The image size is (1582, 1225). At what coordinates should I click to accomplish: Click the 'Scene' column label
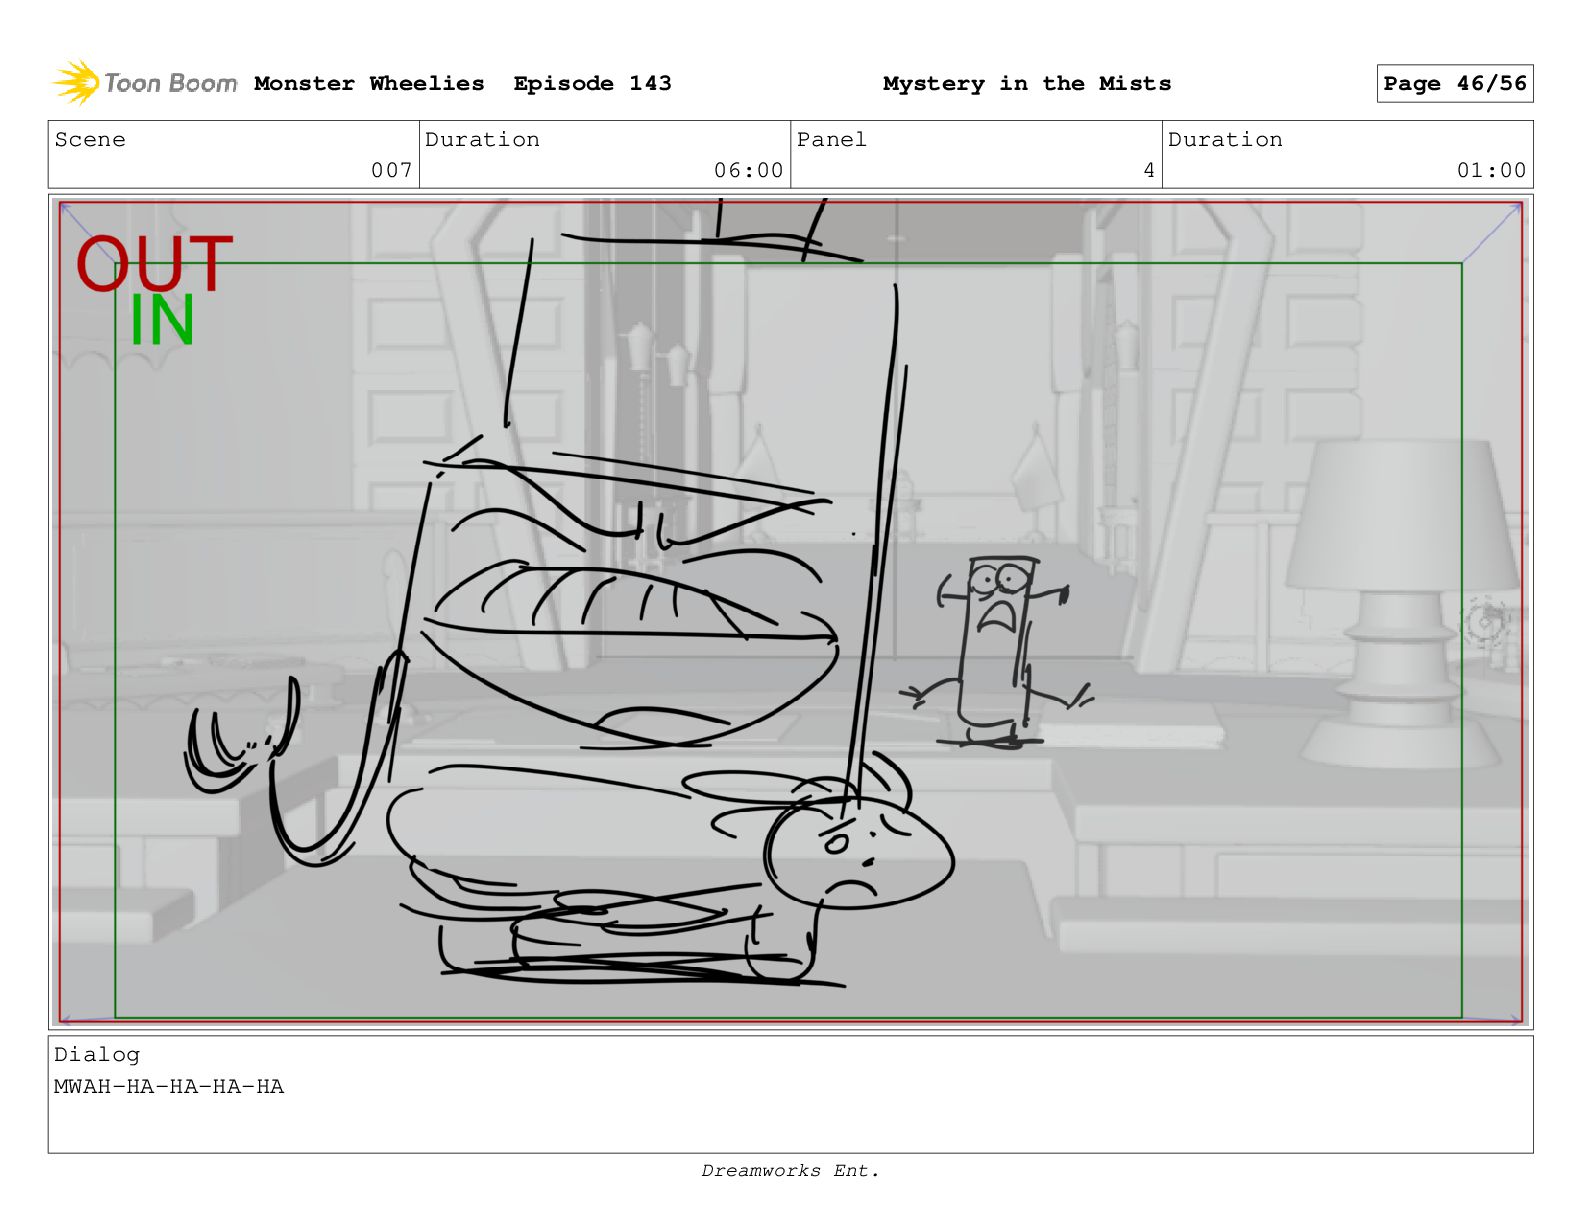point(90,139)
